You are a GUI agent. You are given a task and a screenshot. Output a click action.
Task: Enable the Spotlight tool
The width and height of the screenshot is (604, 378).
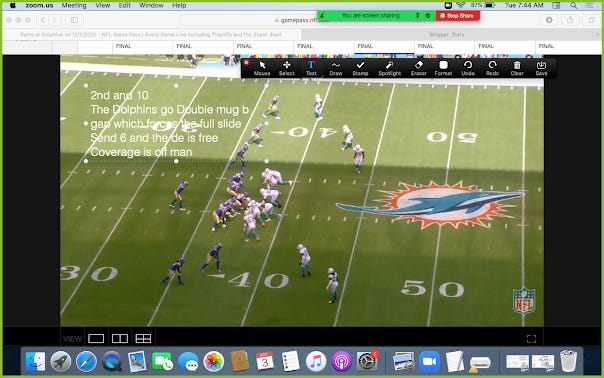coord(389,68)
